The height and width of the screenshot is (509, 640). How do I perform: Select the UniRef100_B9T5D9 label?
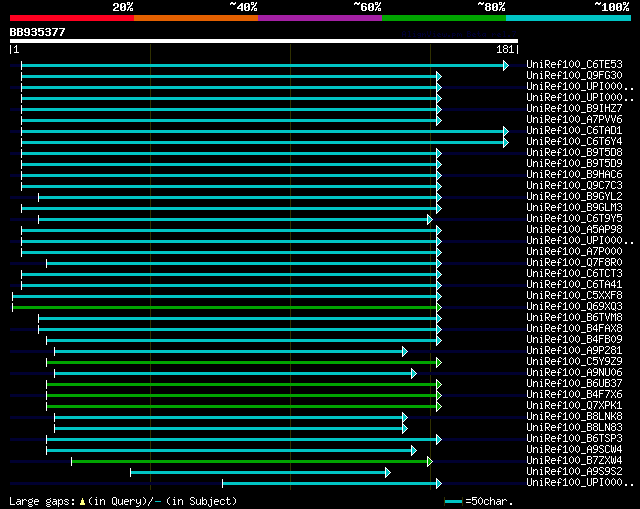[x=574, y=164]
